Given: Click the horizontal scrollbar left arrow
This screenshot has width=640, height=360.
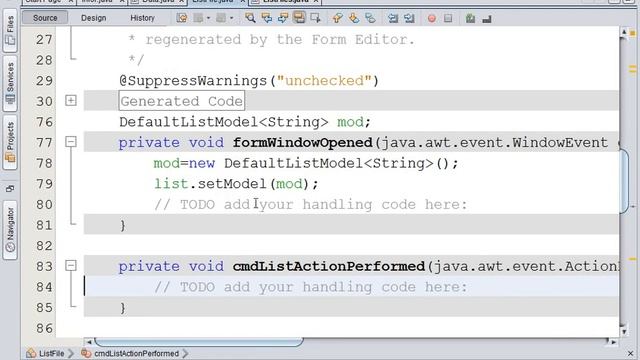Looking at the screenshot, I should (89, 342).
